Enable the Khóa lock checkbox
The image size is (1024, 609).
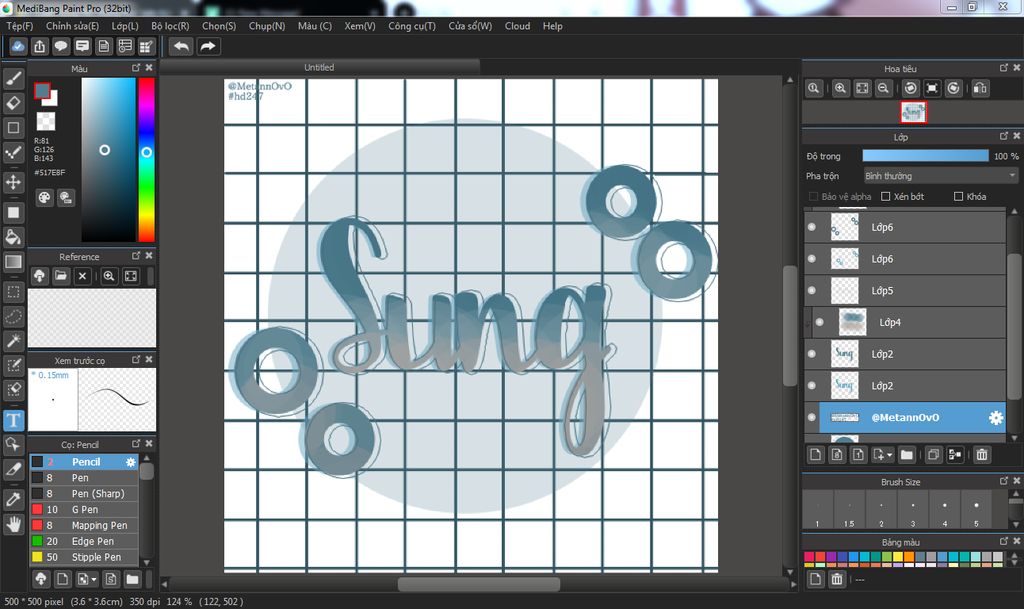coord(958,197)
